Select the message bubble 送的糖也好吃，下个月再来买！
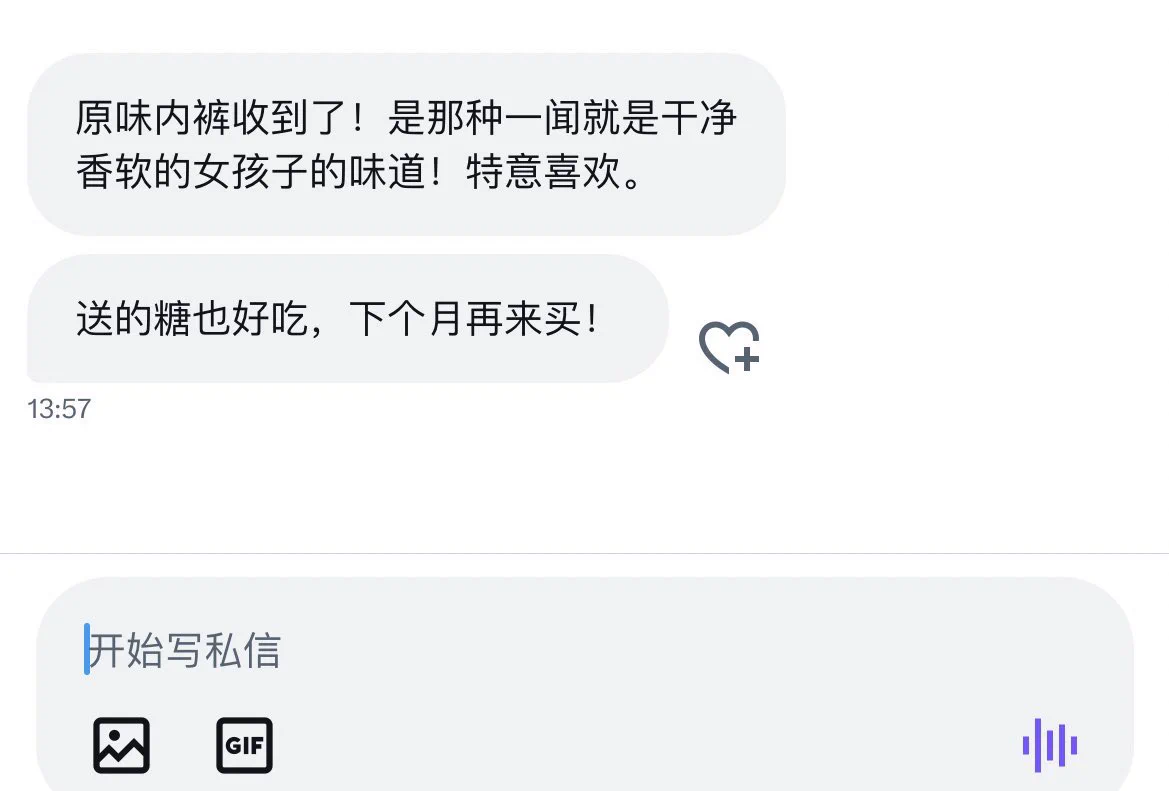The width and height of the screenshot is (1169, 791). (x=347, y=318)
